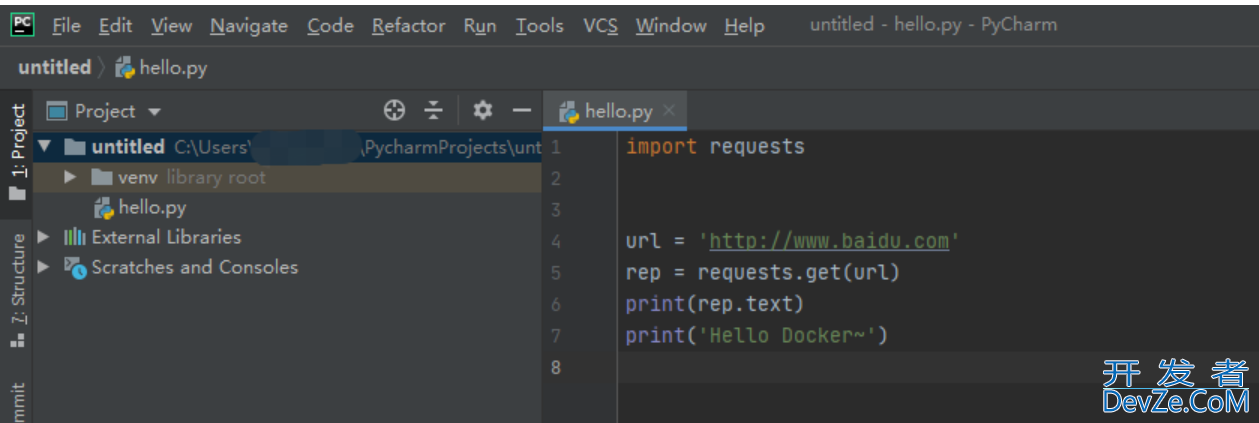Collapse the untitled project root node
The image size is (1259, 423).
point(43,147)
